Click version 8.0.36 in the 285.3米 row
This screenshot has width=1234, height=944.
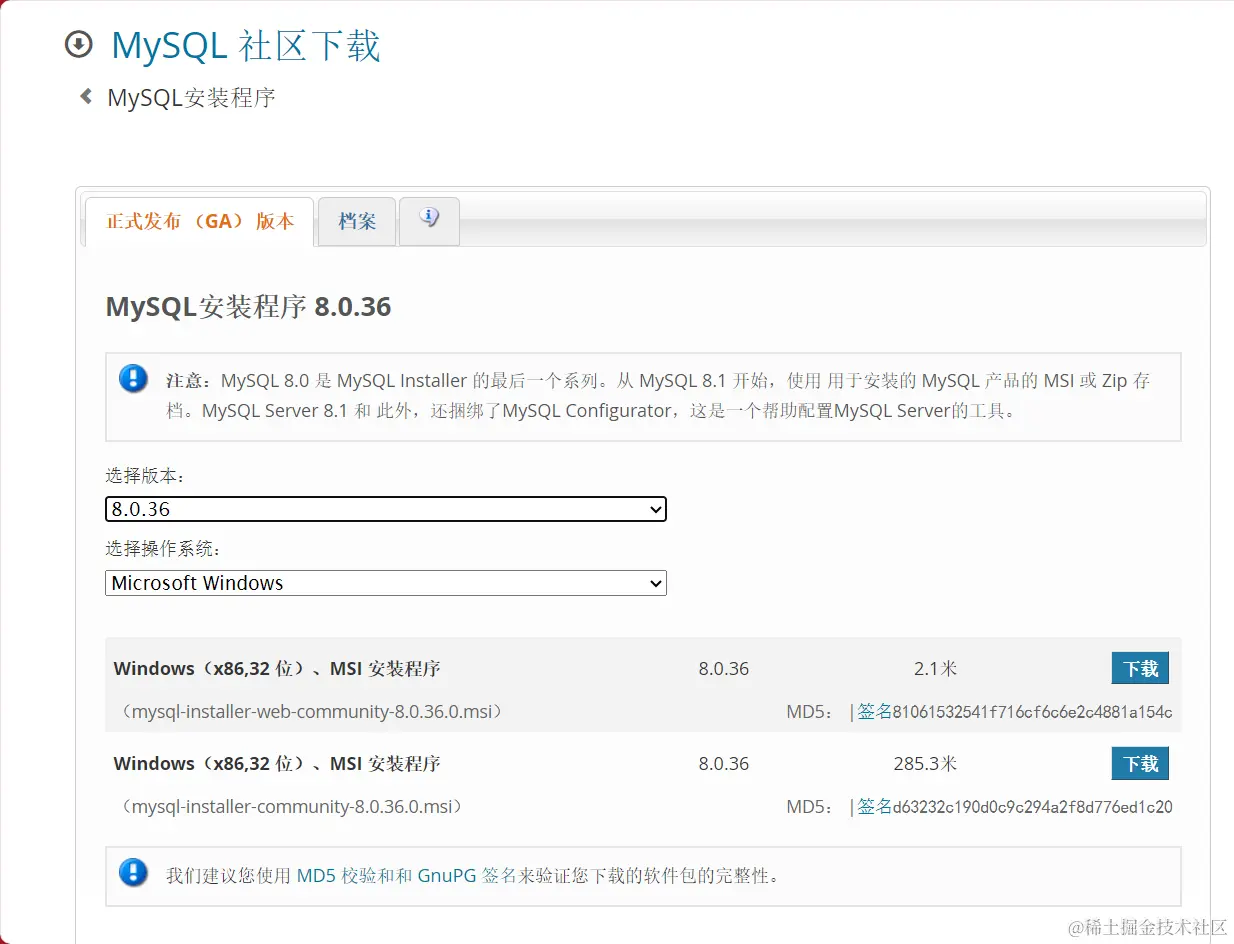click(x=724, y=764)
